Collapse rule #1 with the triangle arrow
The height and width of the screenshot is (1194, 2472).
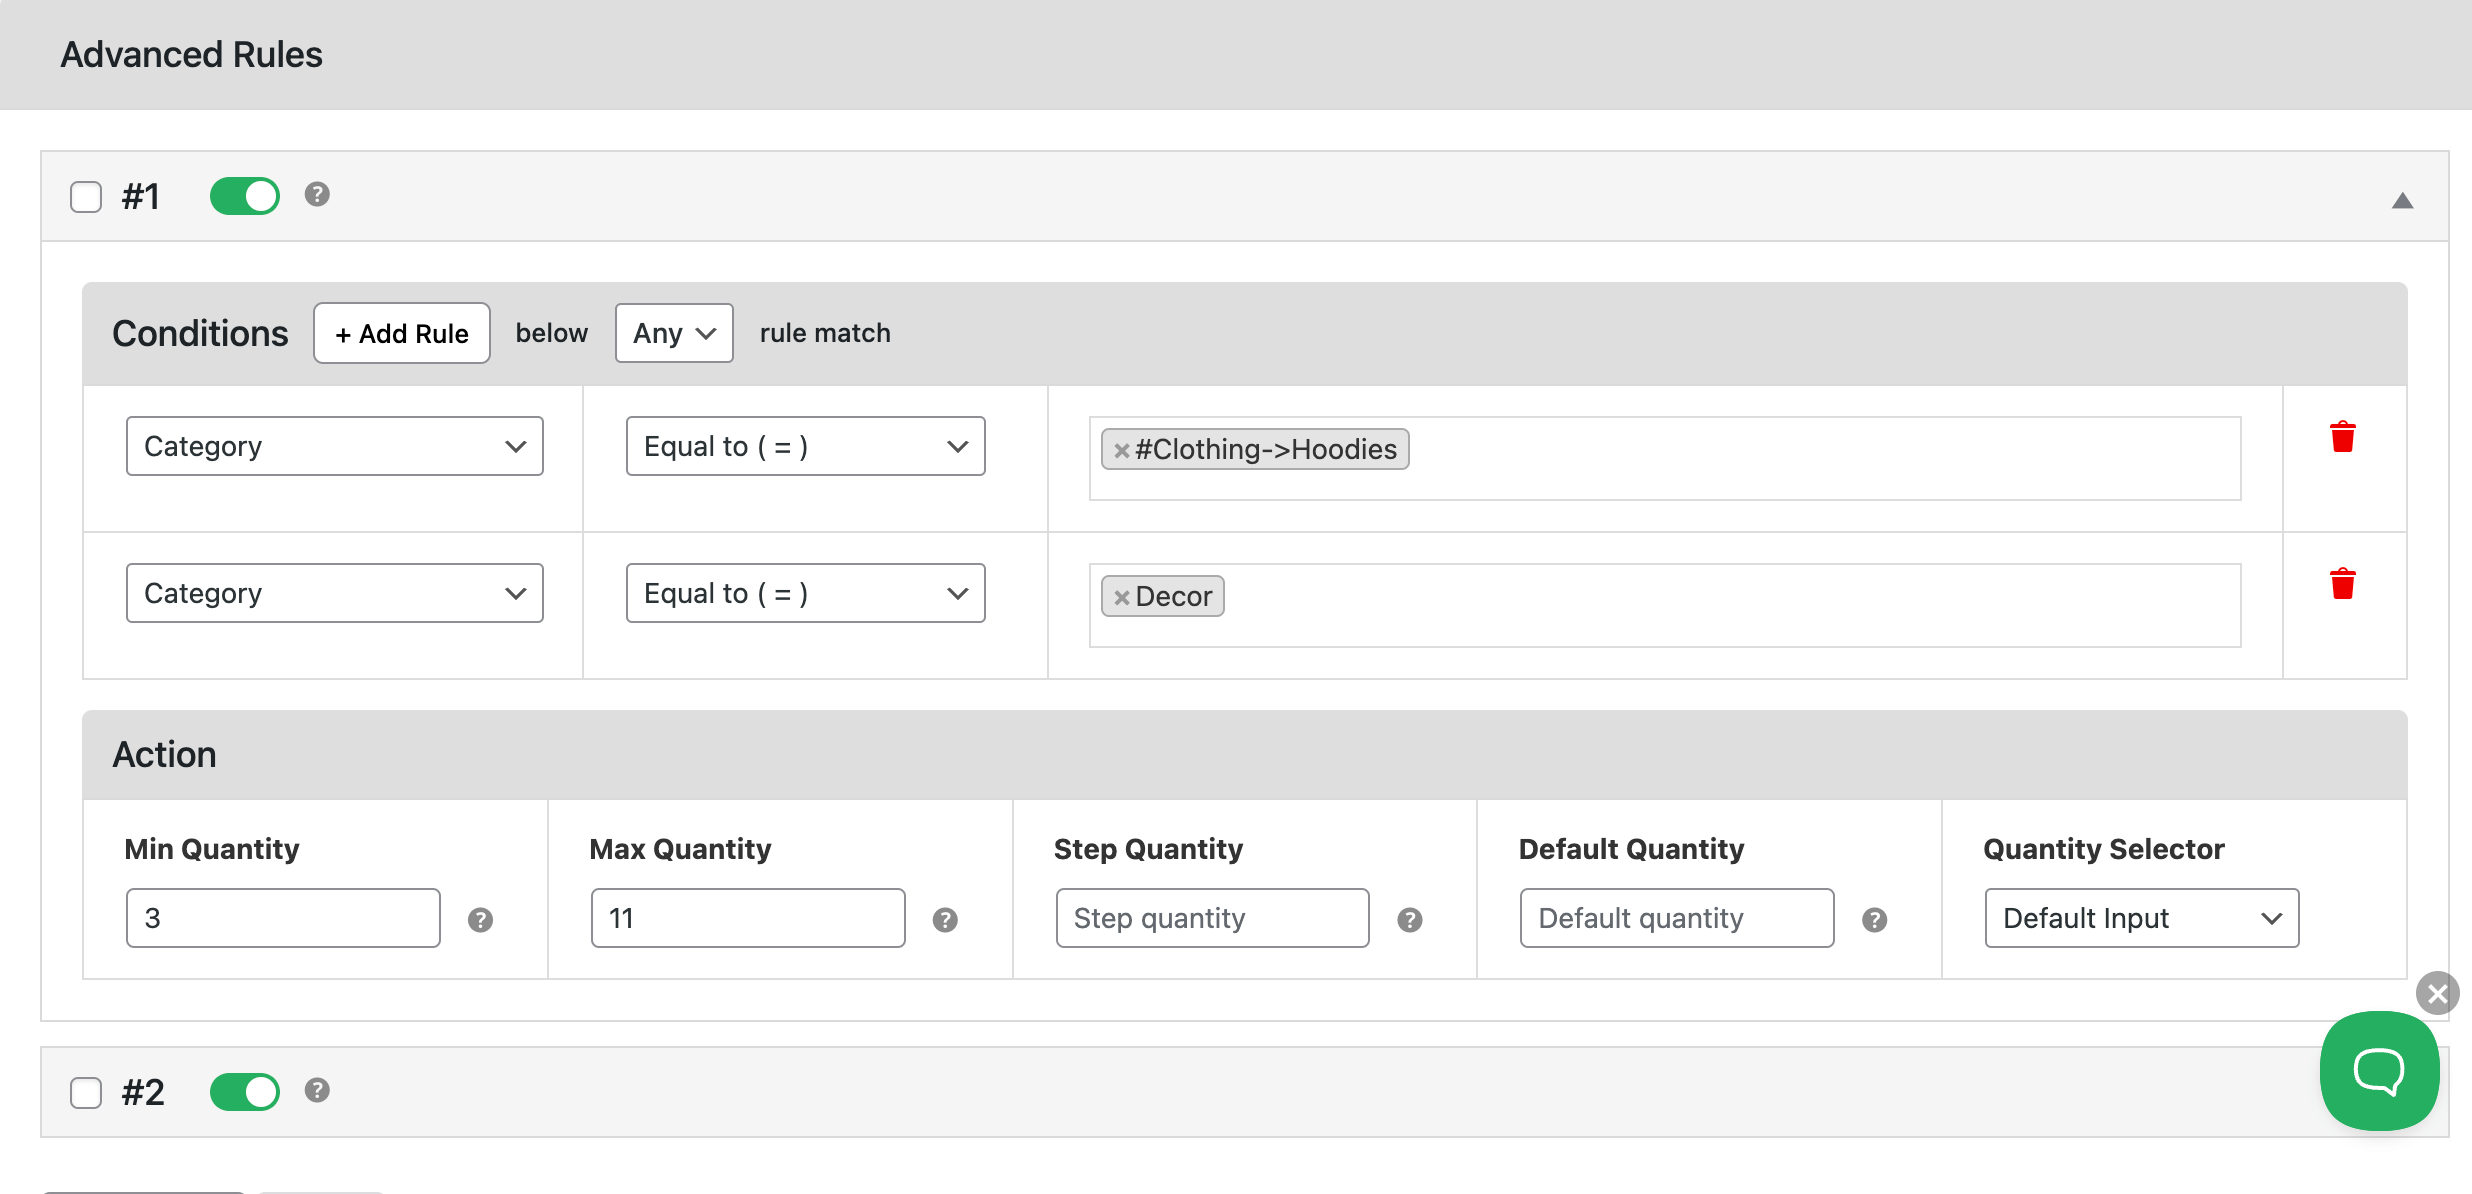2402,201
